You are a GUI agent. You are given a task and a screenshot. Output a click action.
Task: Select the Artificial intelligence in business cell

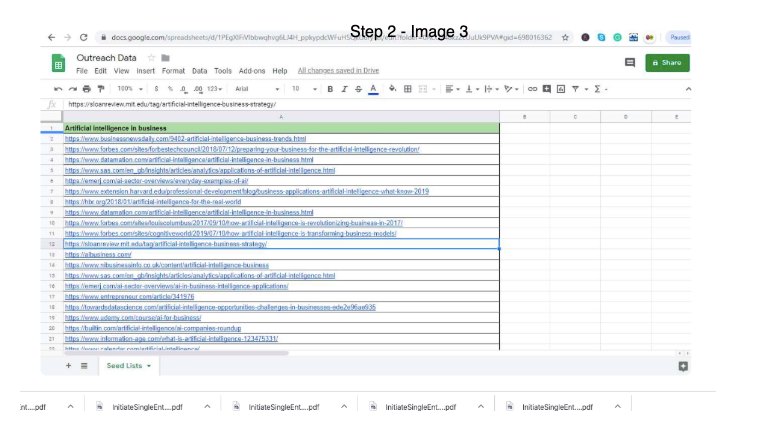coord(281,128)
